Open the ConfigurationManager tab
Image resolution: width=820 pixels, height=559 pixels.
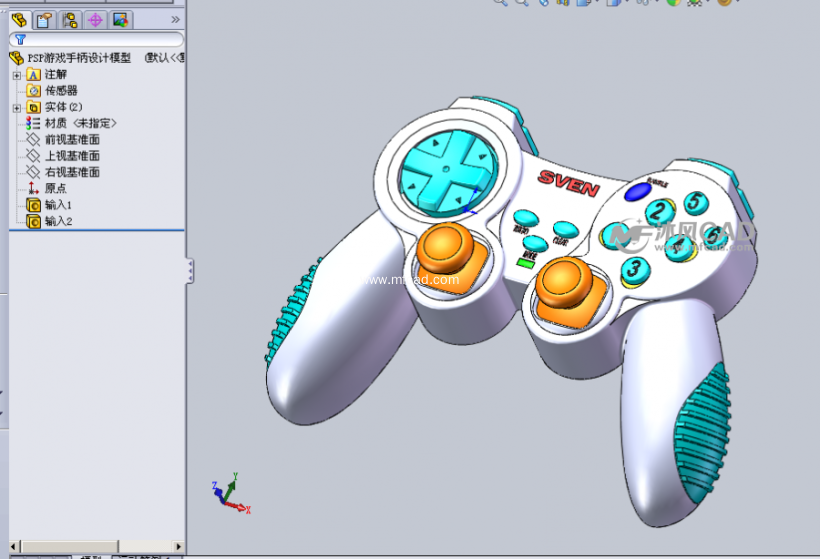point(69,19)
